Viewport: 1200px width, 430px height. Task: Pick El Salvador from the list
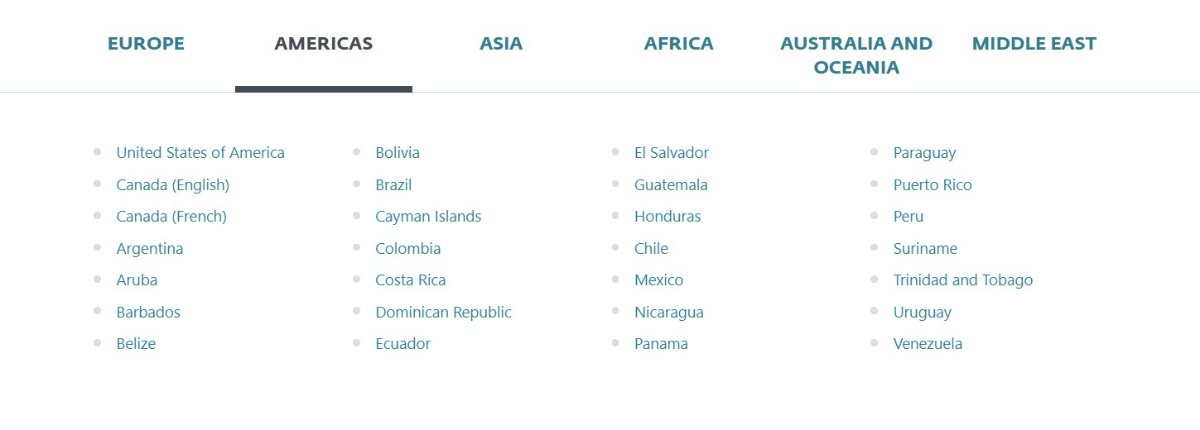[x=671, y=153]
